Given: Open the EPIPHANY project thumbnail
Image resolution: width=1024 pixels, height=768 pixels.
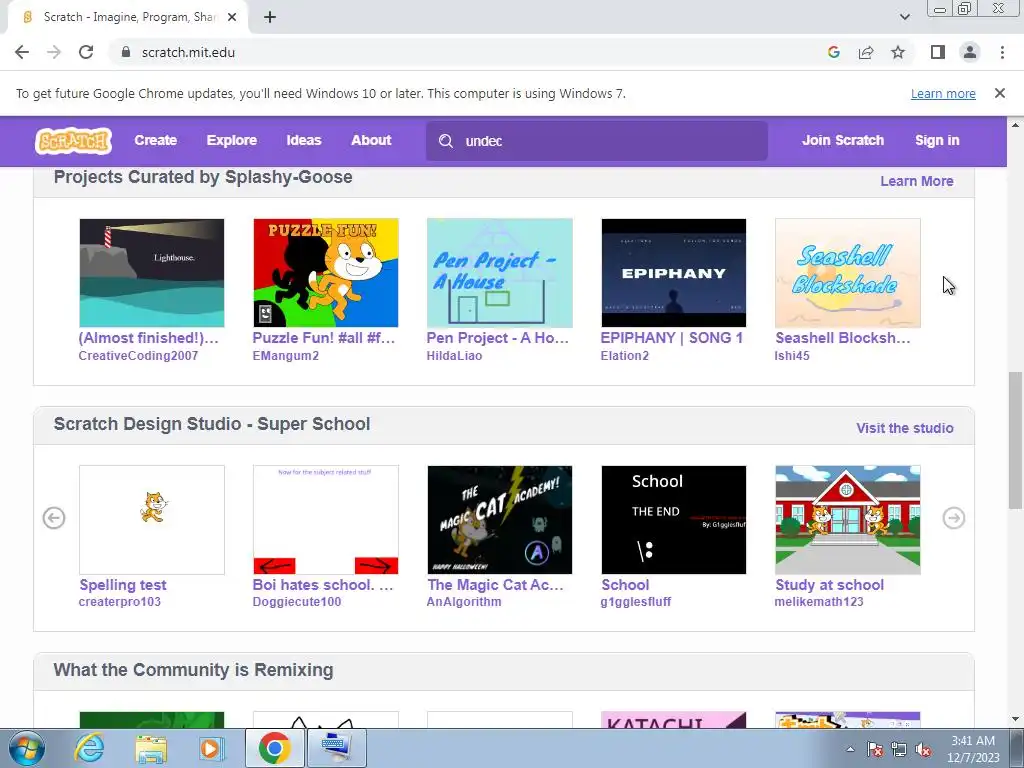Looking at the screenshot, I should coord(673,273).
